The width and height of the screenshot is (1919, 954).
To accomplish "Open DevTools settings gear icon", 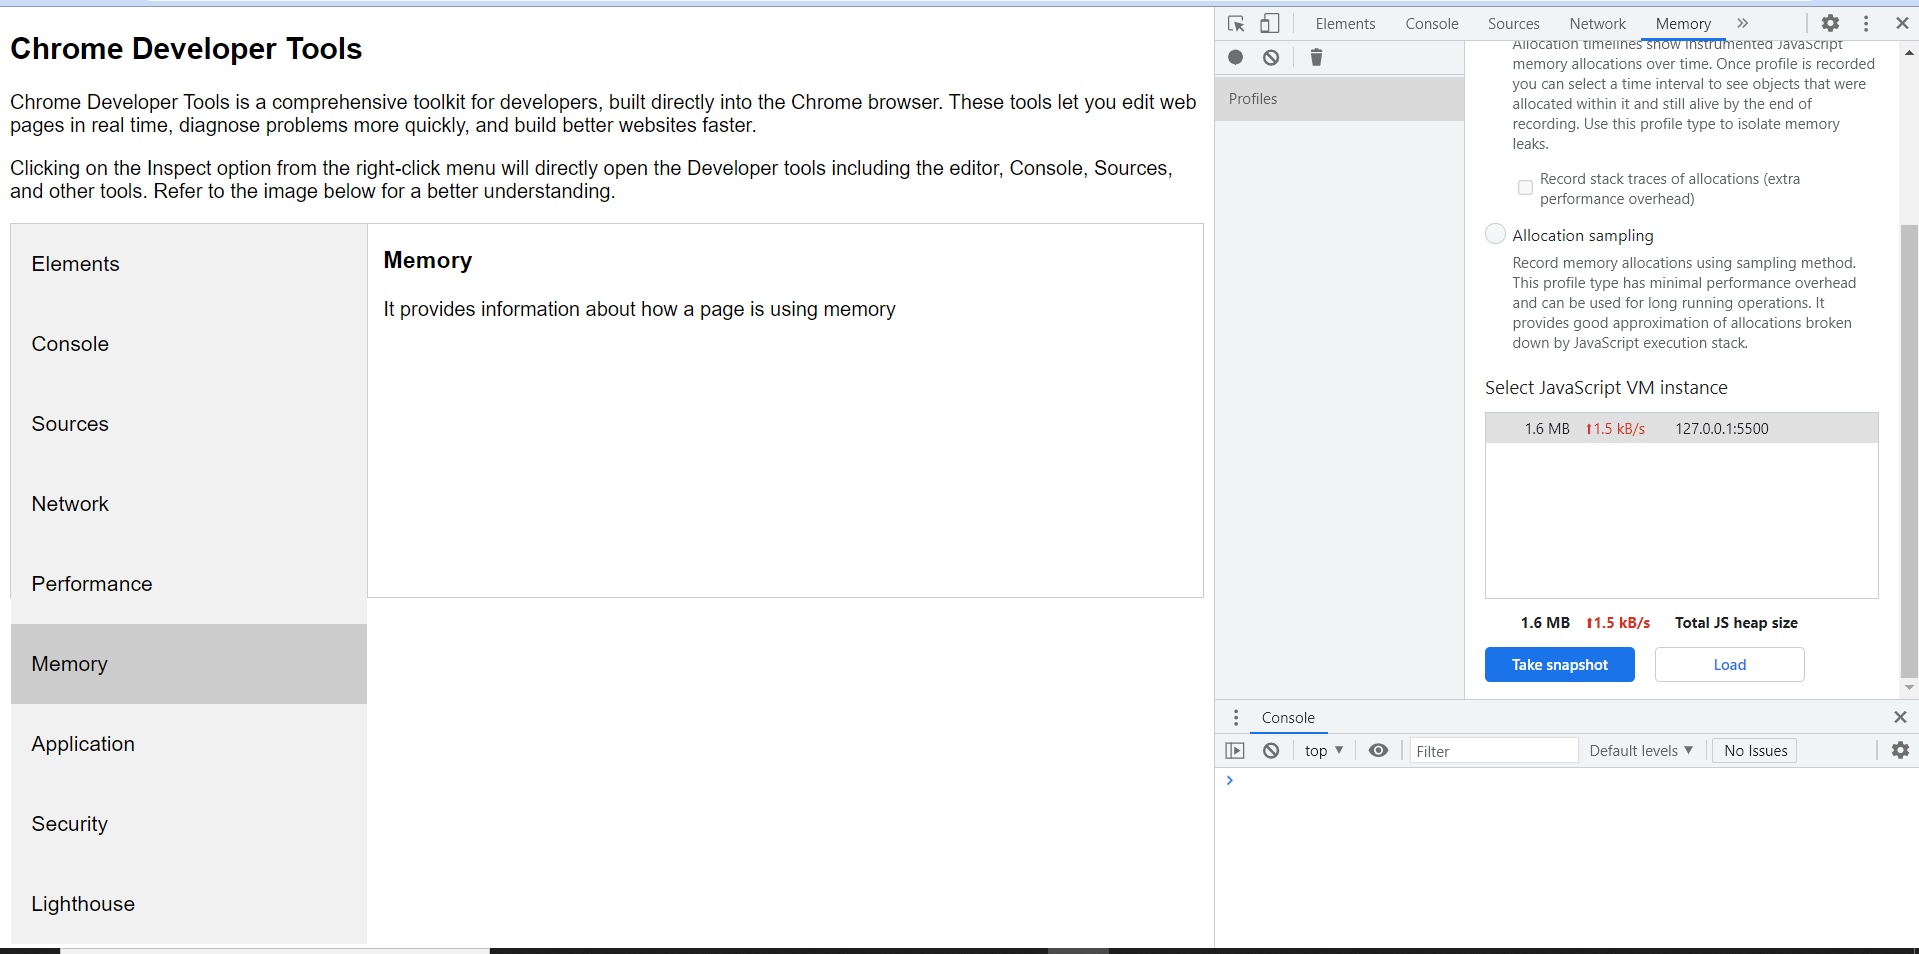I will [x=1830, y=24].
